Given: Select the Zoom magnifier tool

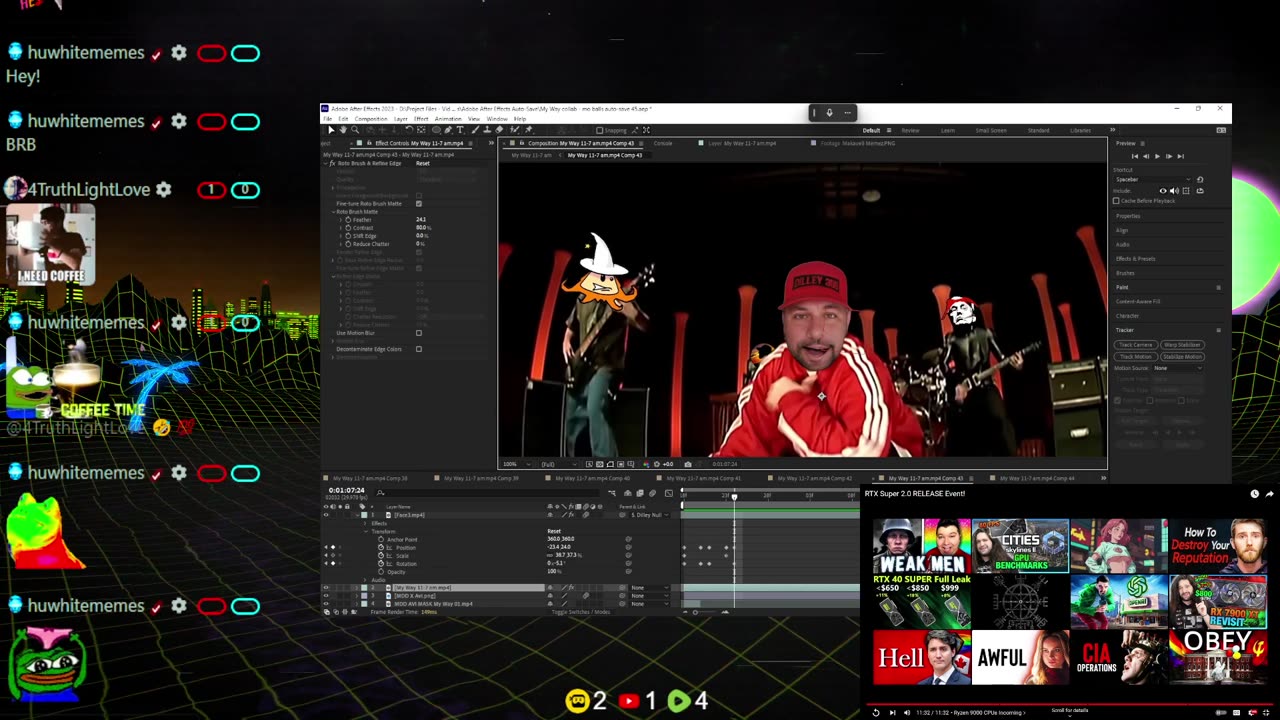Looking at the screenshot, I should point(355,130).
